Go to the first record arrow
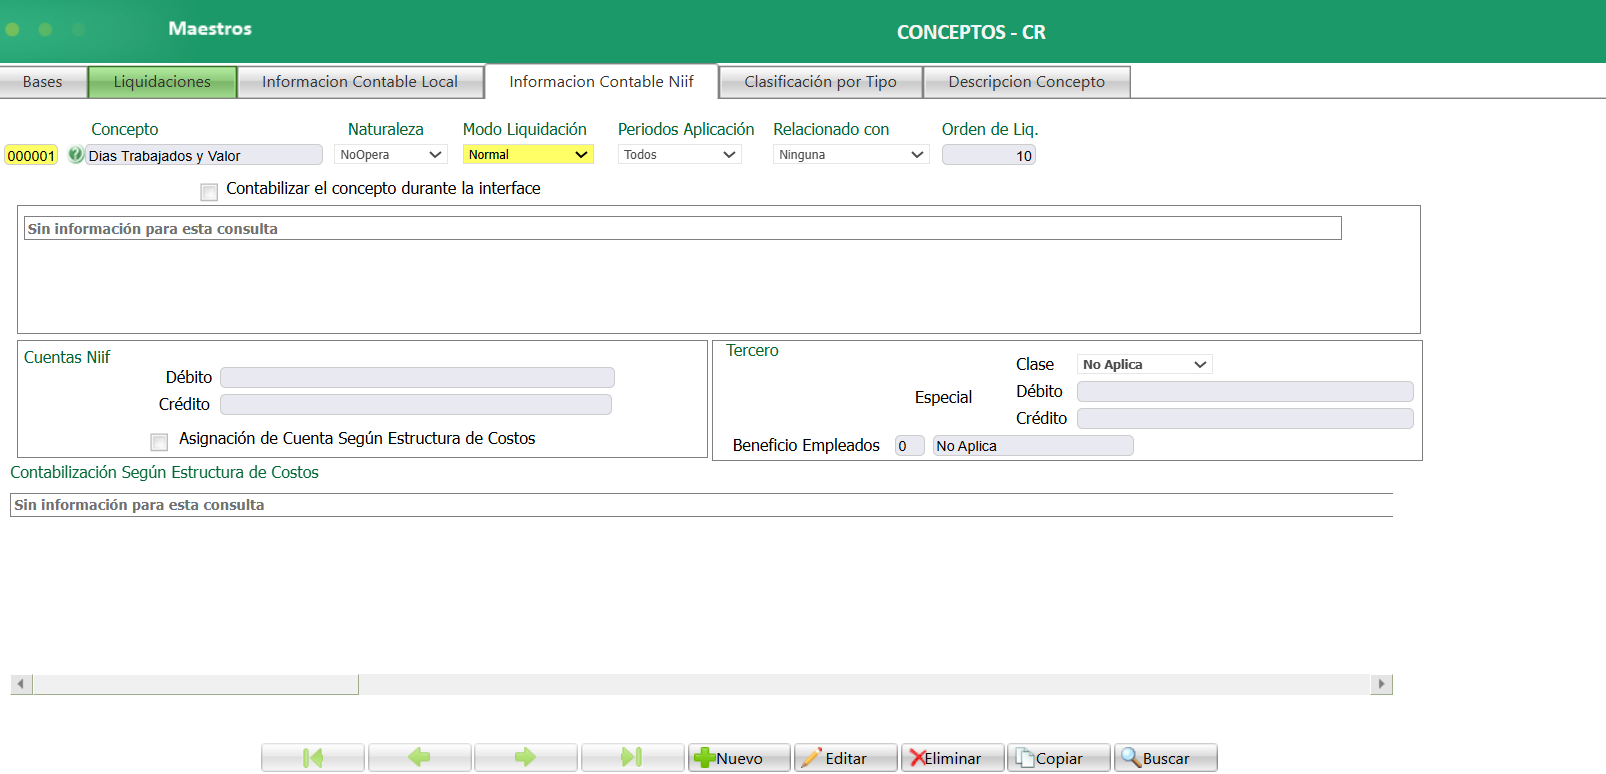The width and height of the screenshot is (1606, 774). coord(313,758)
